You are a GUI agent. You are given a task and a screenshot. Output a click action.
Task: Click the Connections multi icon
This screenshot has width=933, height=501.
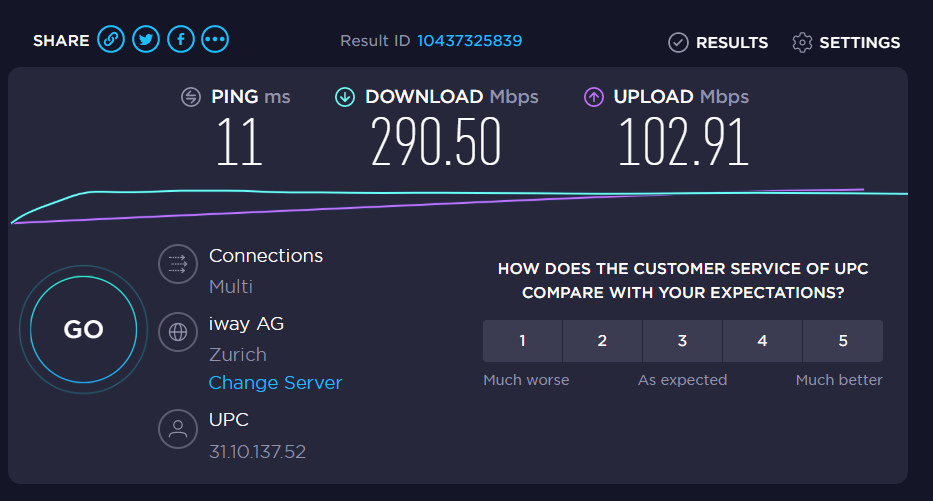pyautogui.click(x=178, y=264)
